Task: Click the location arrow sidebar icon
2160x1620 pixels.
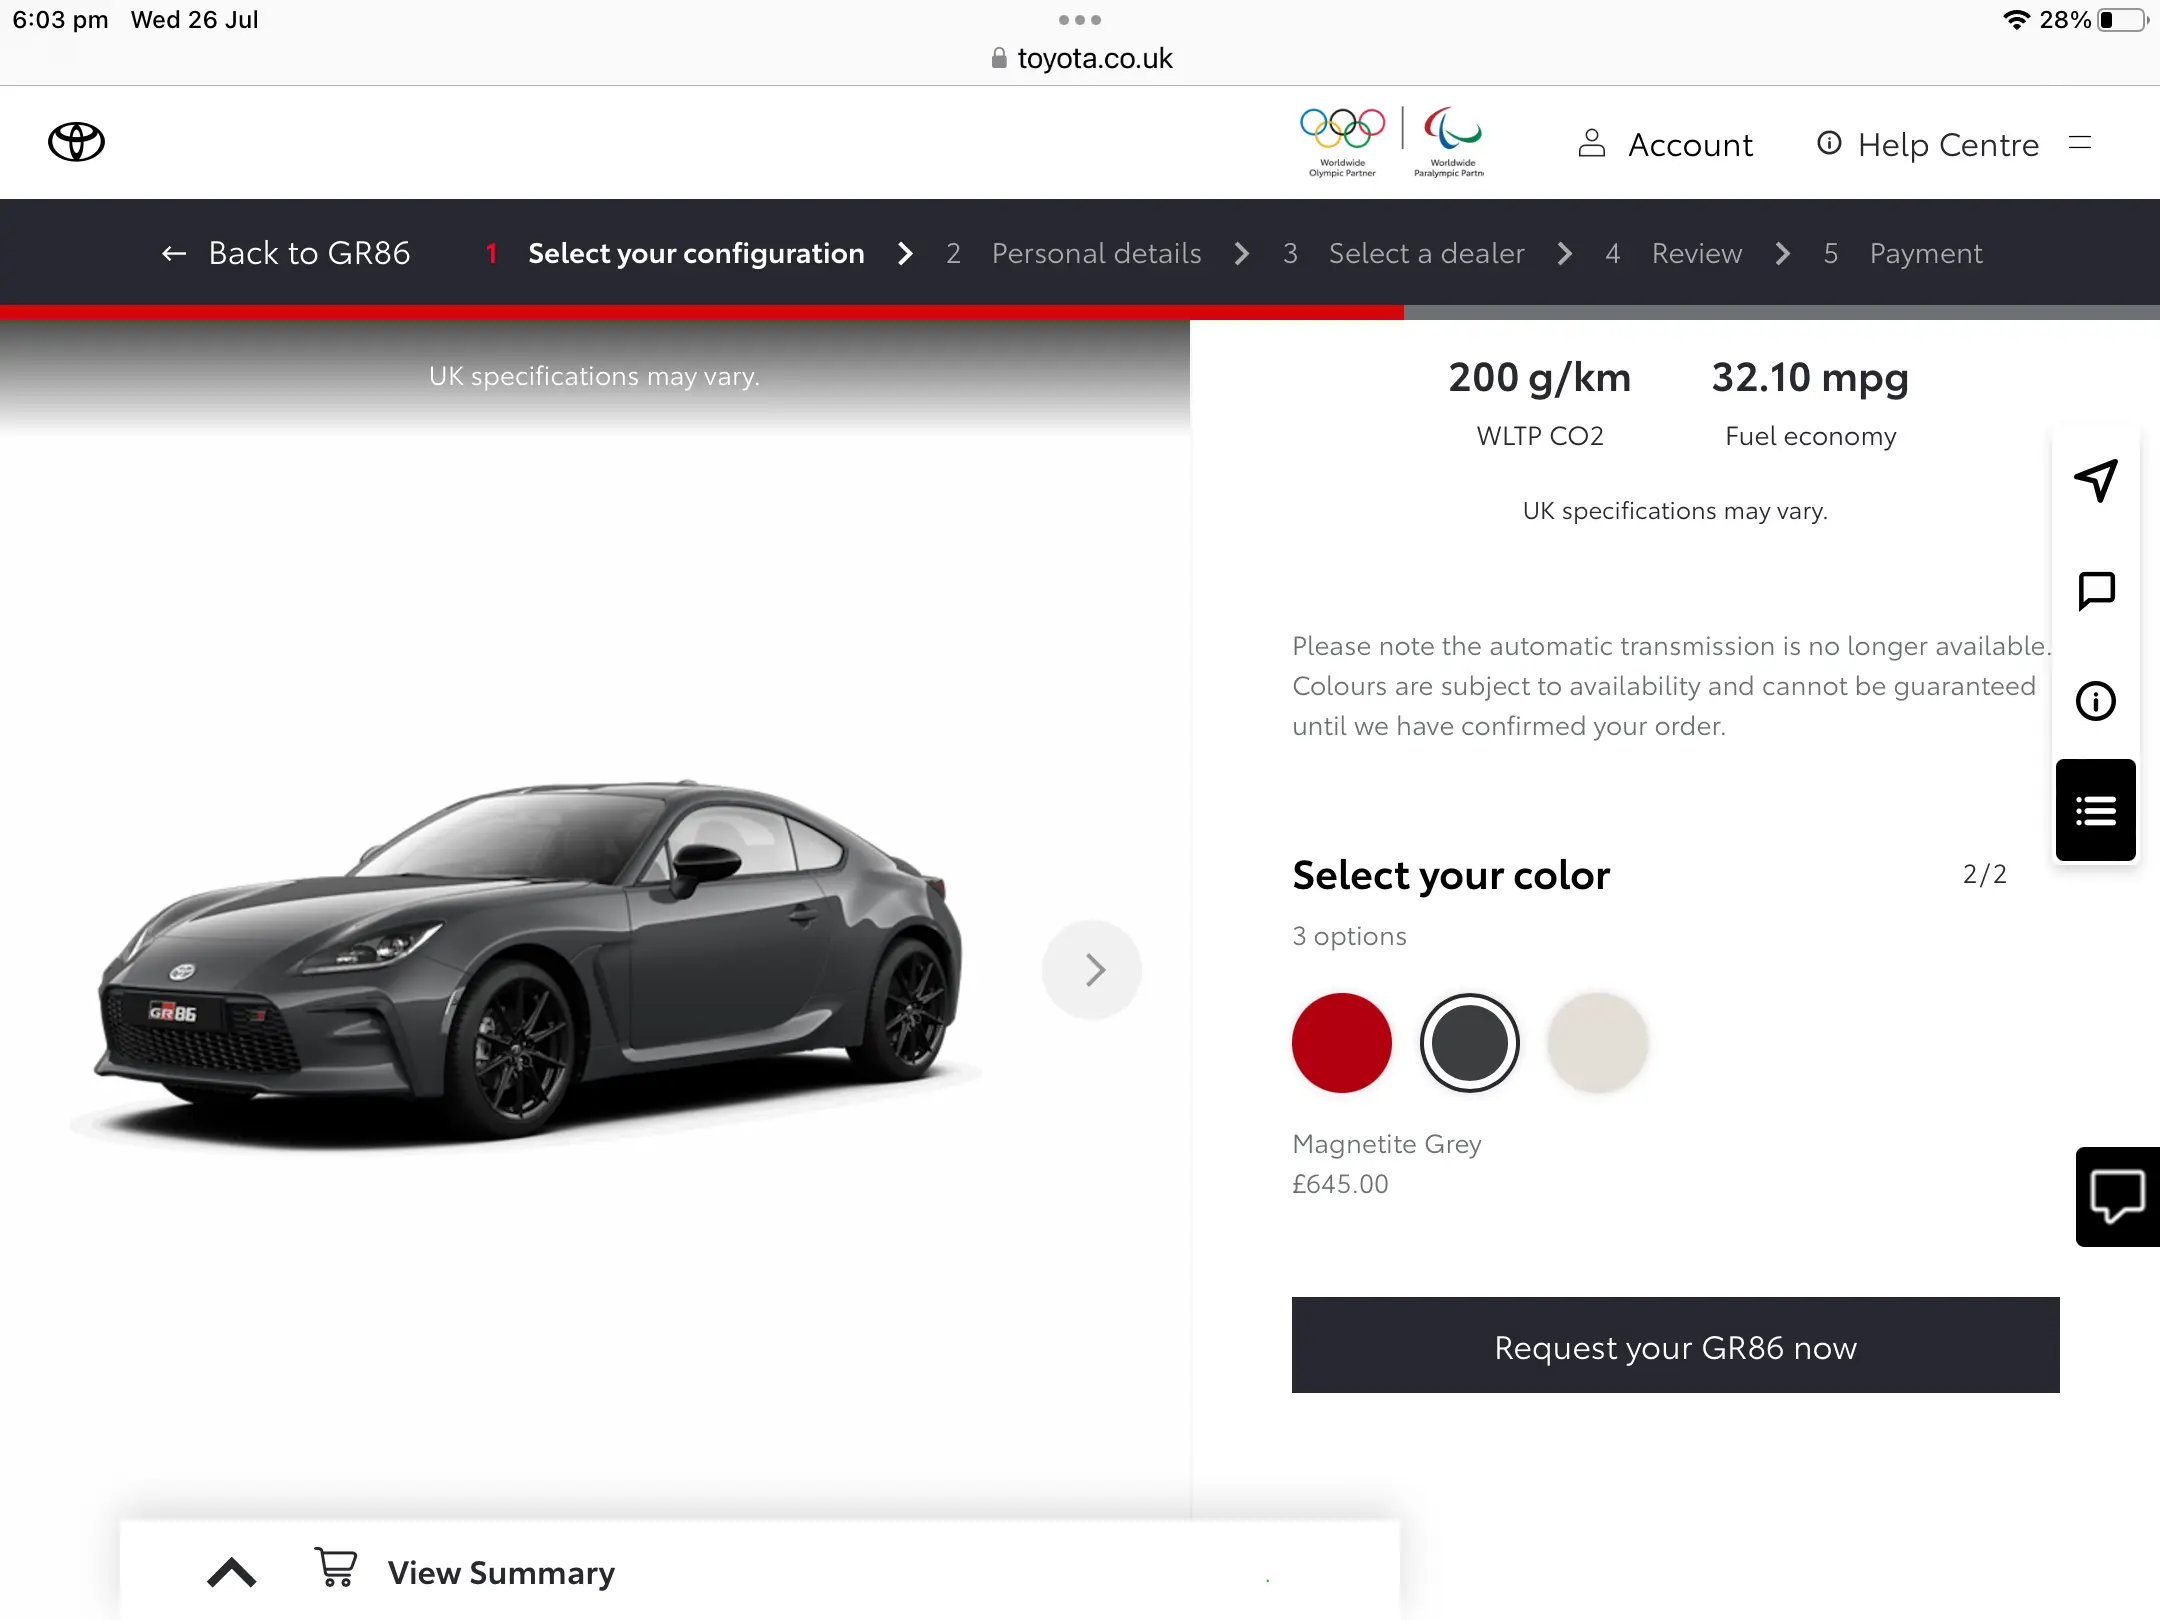Action: [2096, 481]
